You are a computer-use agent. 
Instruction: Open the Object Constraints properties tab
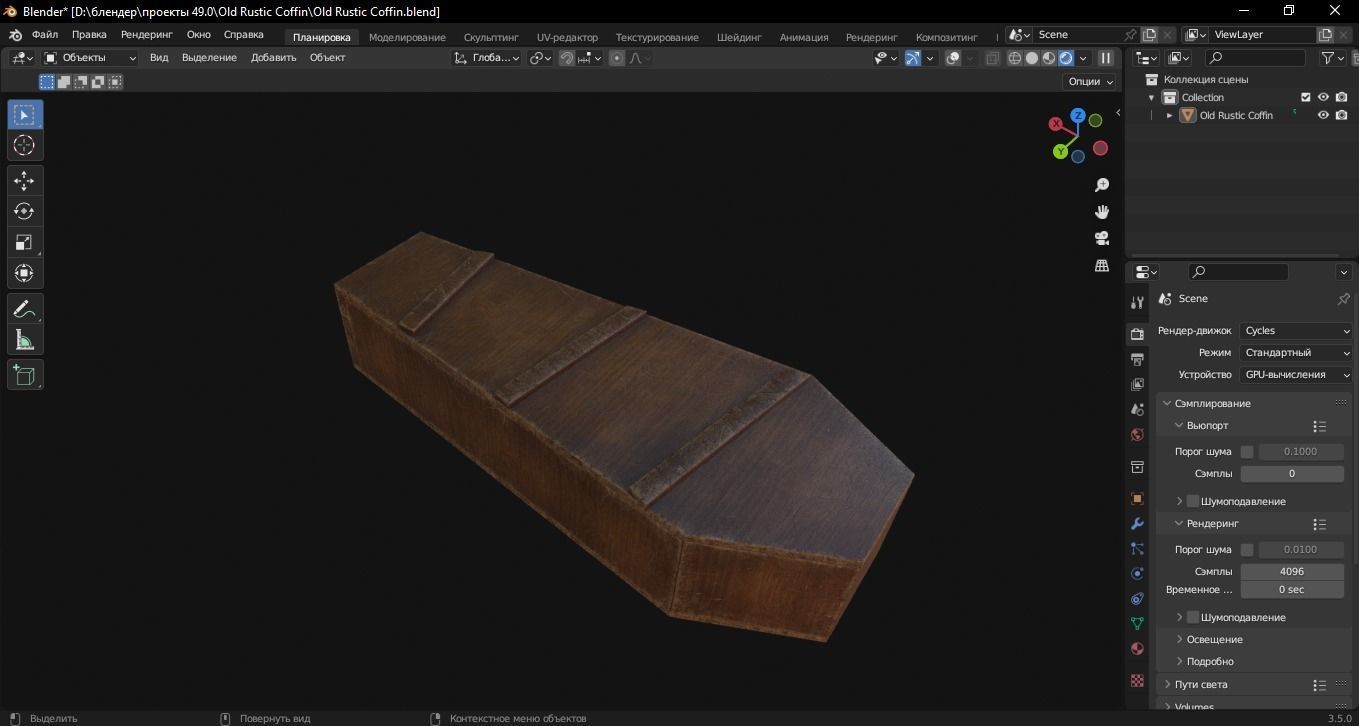point(1137,598)
